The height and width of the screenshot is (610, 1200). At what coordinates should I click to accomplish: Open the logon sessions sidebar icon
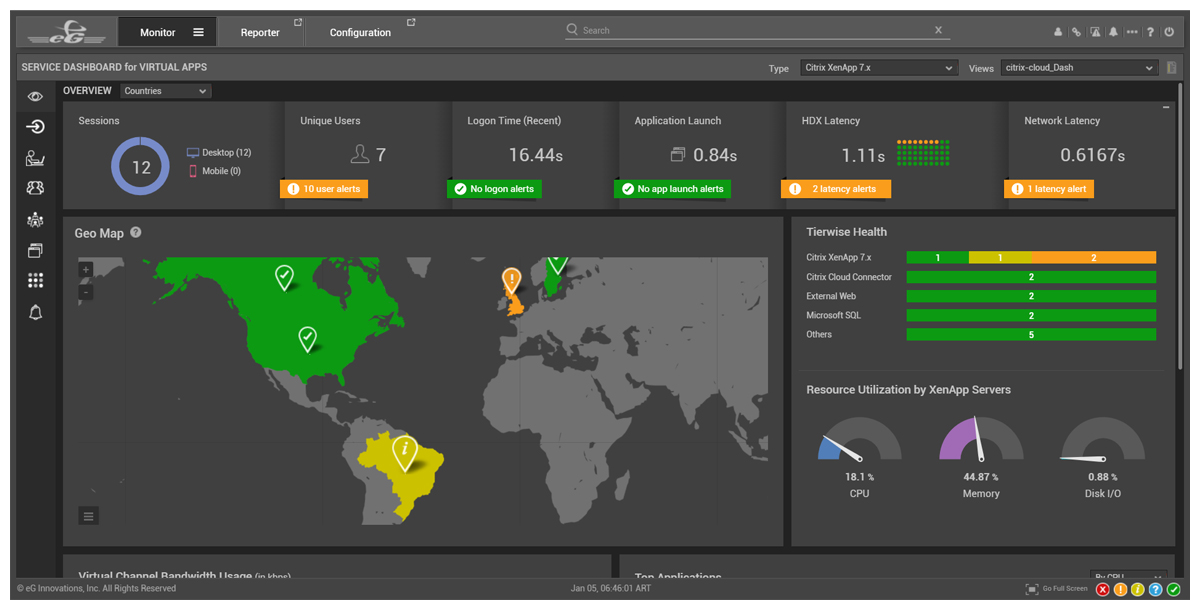tap(35, 127)
